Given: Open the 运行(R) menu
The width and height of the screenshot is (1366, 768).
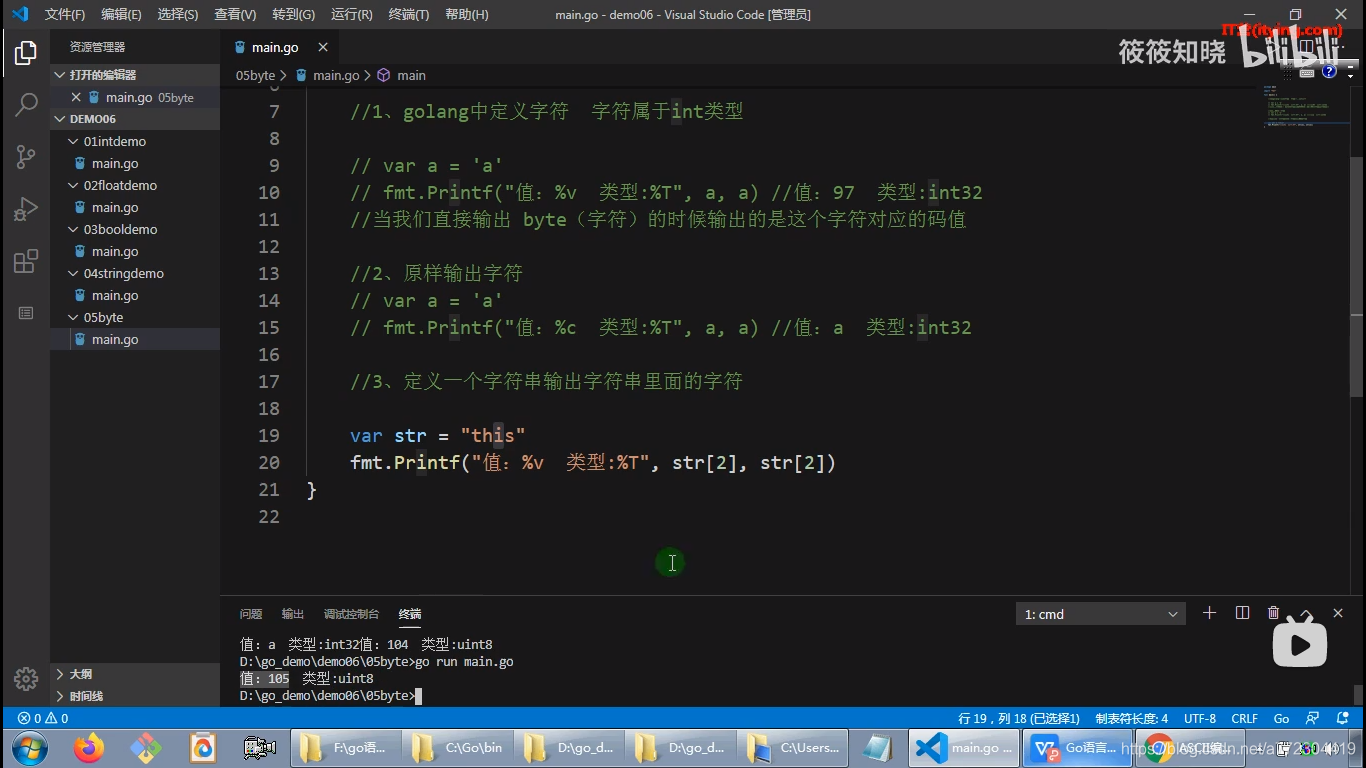Looking at the screenshot, I should click(x=351, y=15).
